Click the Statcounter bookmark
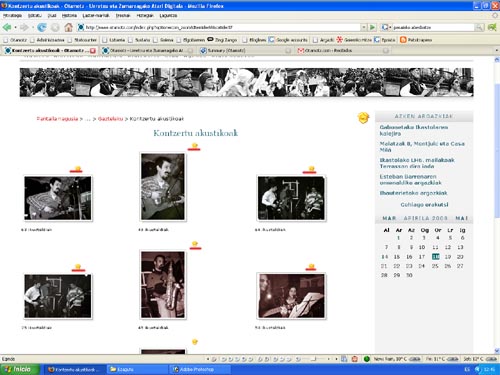 (x=82, y=40)
